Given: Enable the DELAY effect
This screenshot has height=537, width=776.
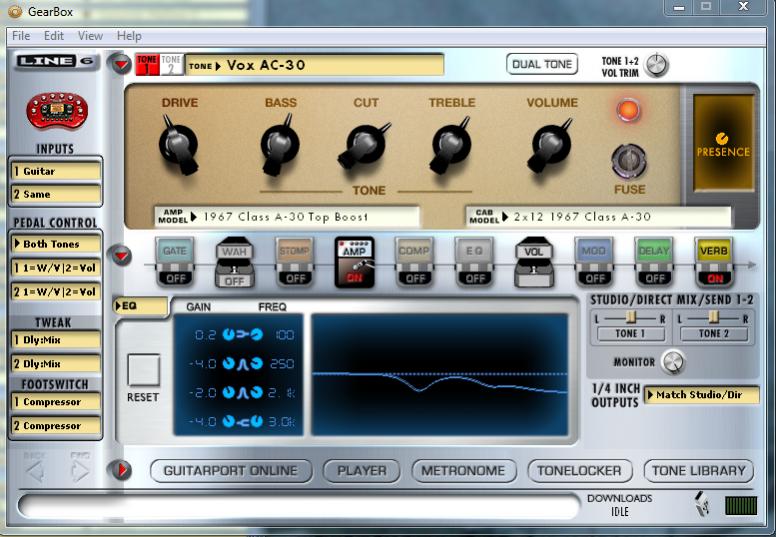Looking at the screenshot, I should pyautogui.click(x=654, y=262).
